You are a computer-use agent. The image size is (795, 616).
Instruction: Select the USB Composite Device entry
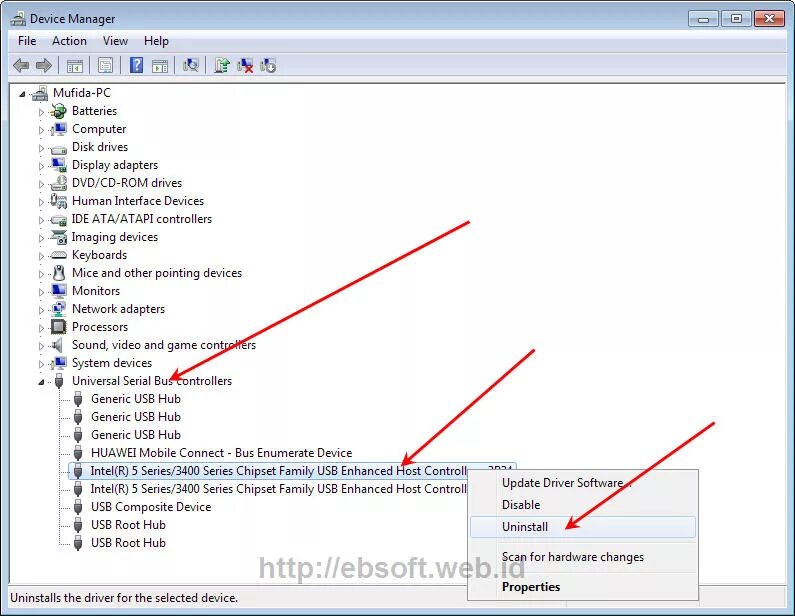[151, 507]
